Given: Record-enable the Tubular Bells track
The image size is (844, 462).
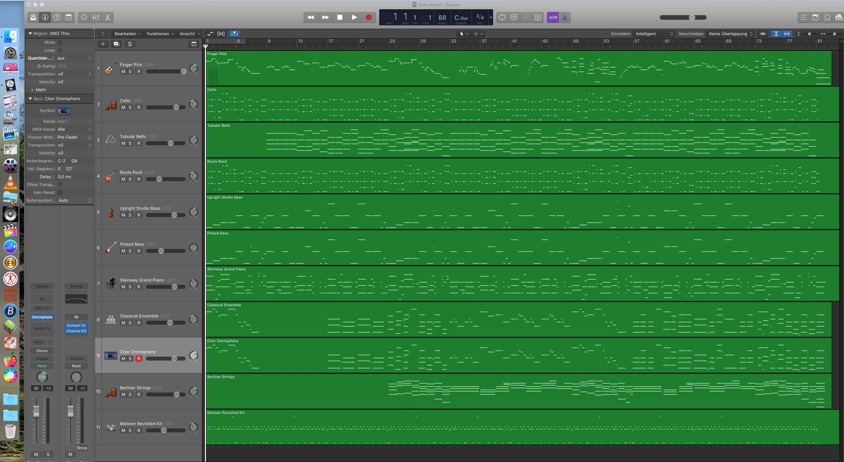Looking at the screenshot, I should pyautogui.click(x=138, y=143).
